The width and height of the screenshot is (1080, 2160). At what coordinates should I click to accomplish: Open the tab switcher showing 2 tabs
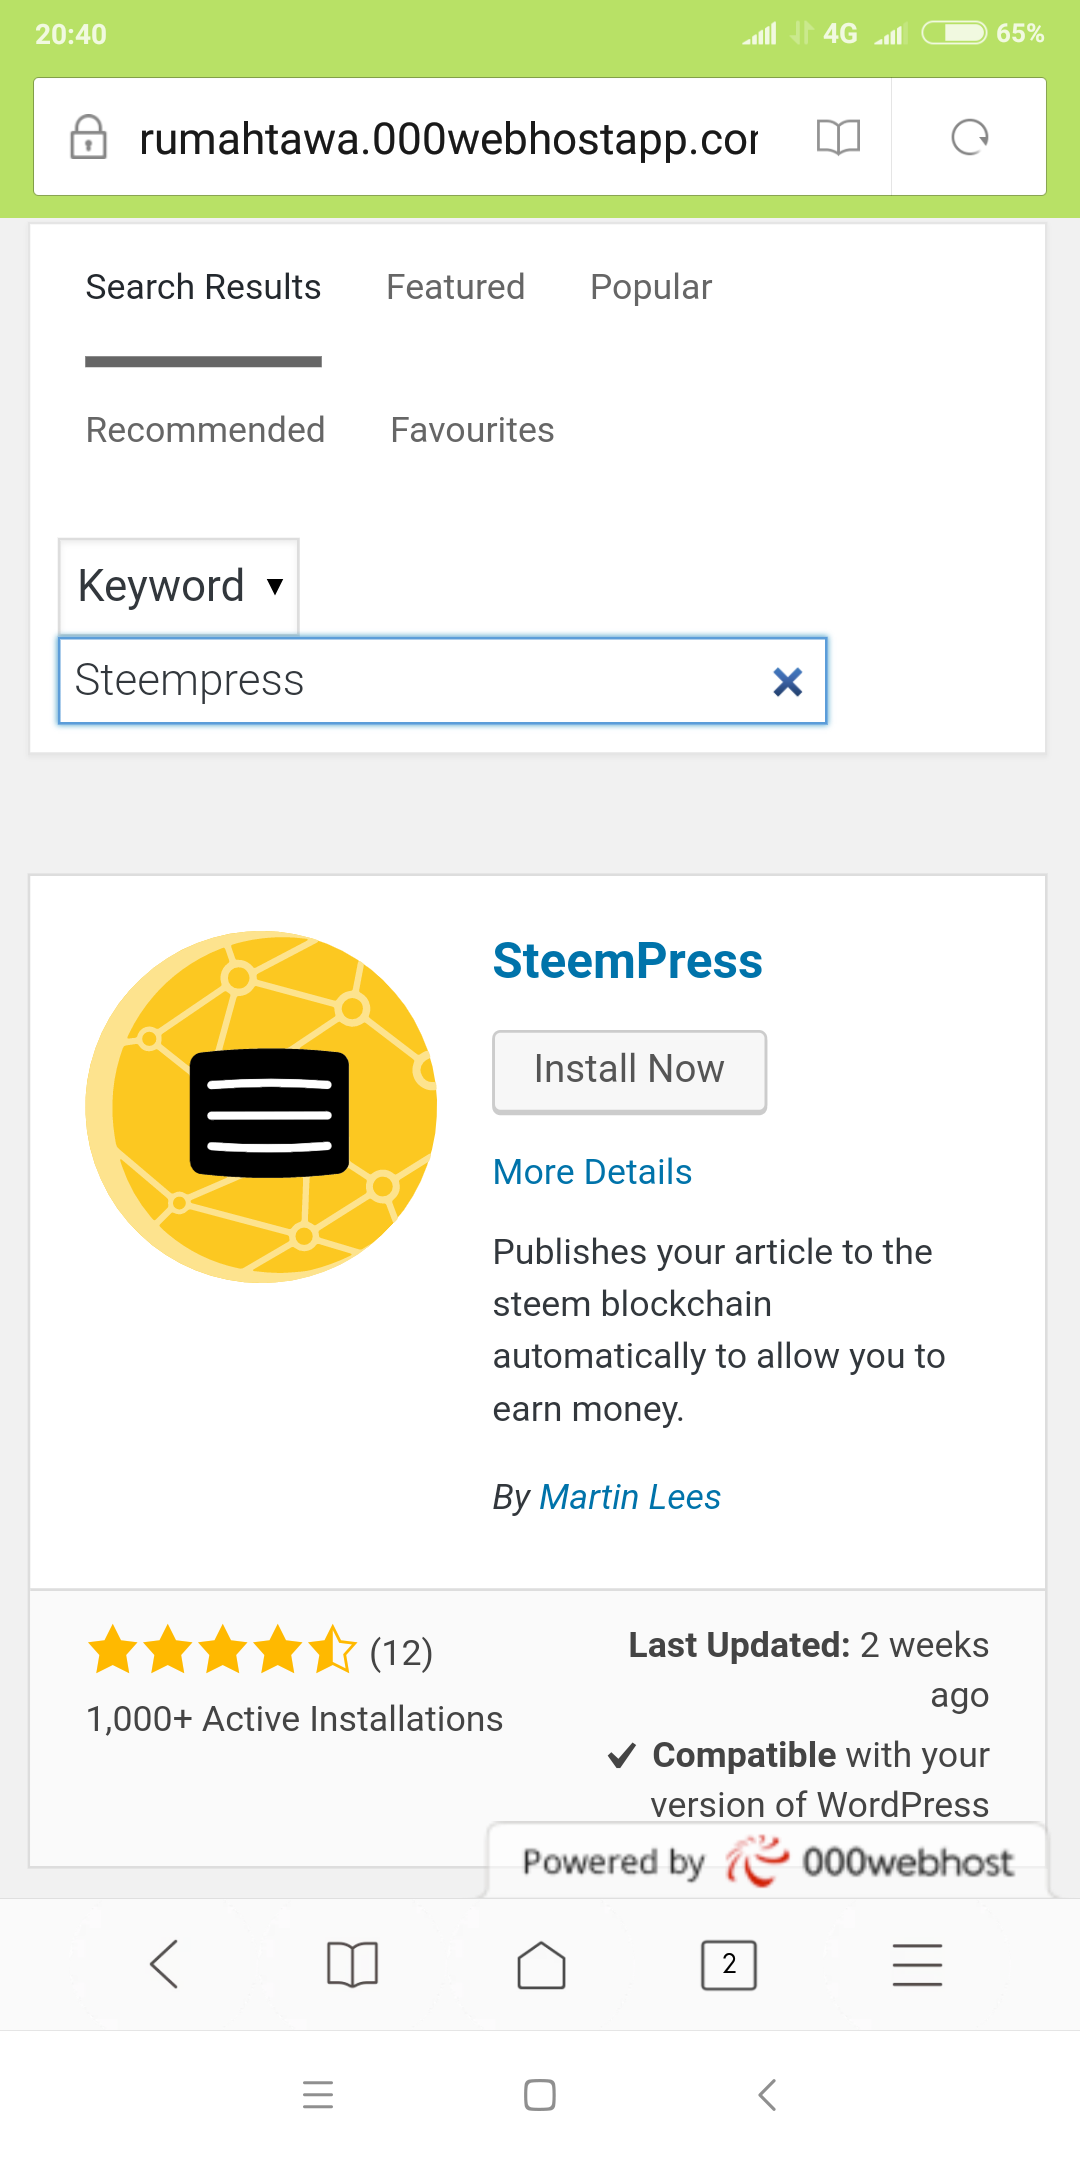(x=729, y=1965)
